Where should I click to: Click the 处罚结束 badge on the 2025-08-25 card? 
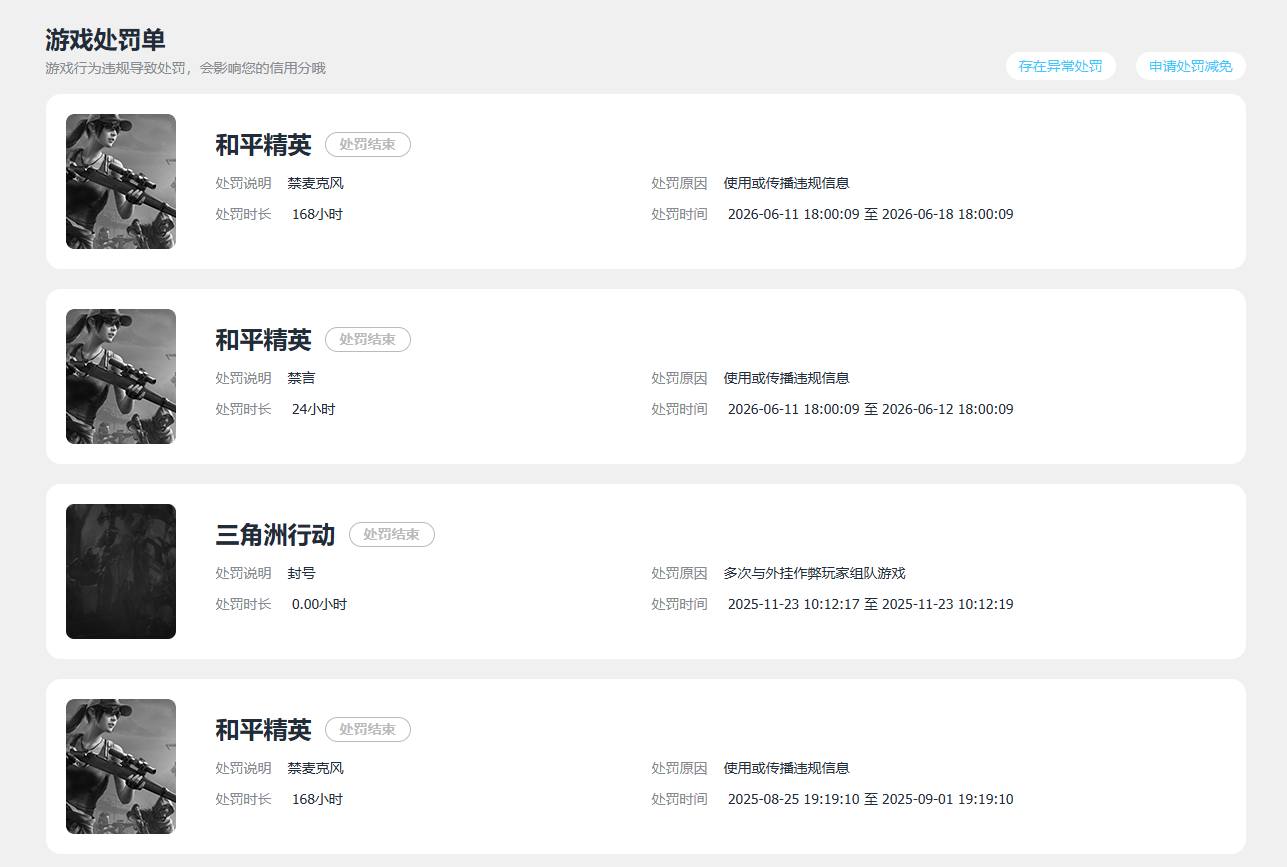368,730
